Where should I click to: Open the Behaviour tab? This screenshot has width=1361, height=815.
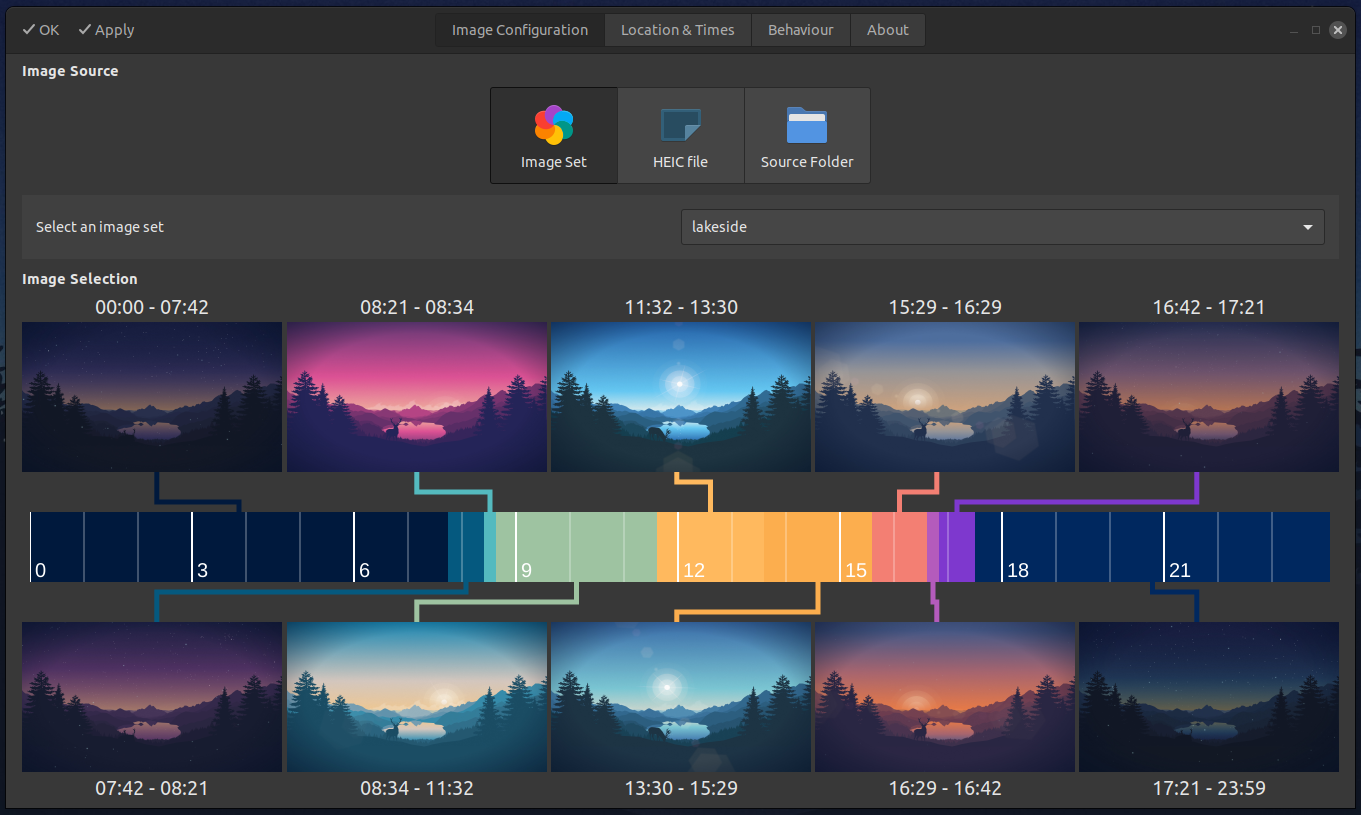tap(800, 30)
